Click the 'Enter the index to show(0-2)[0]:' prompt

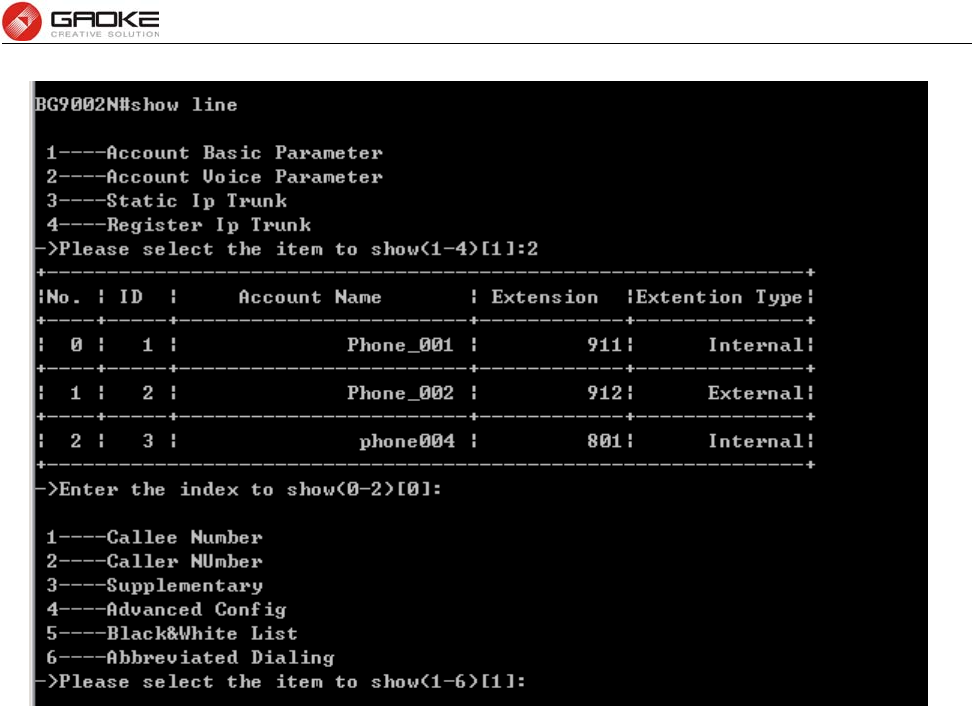point(238,489)
